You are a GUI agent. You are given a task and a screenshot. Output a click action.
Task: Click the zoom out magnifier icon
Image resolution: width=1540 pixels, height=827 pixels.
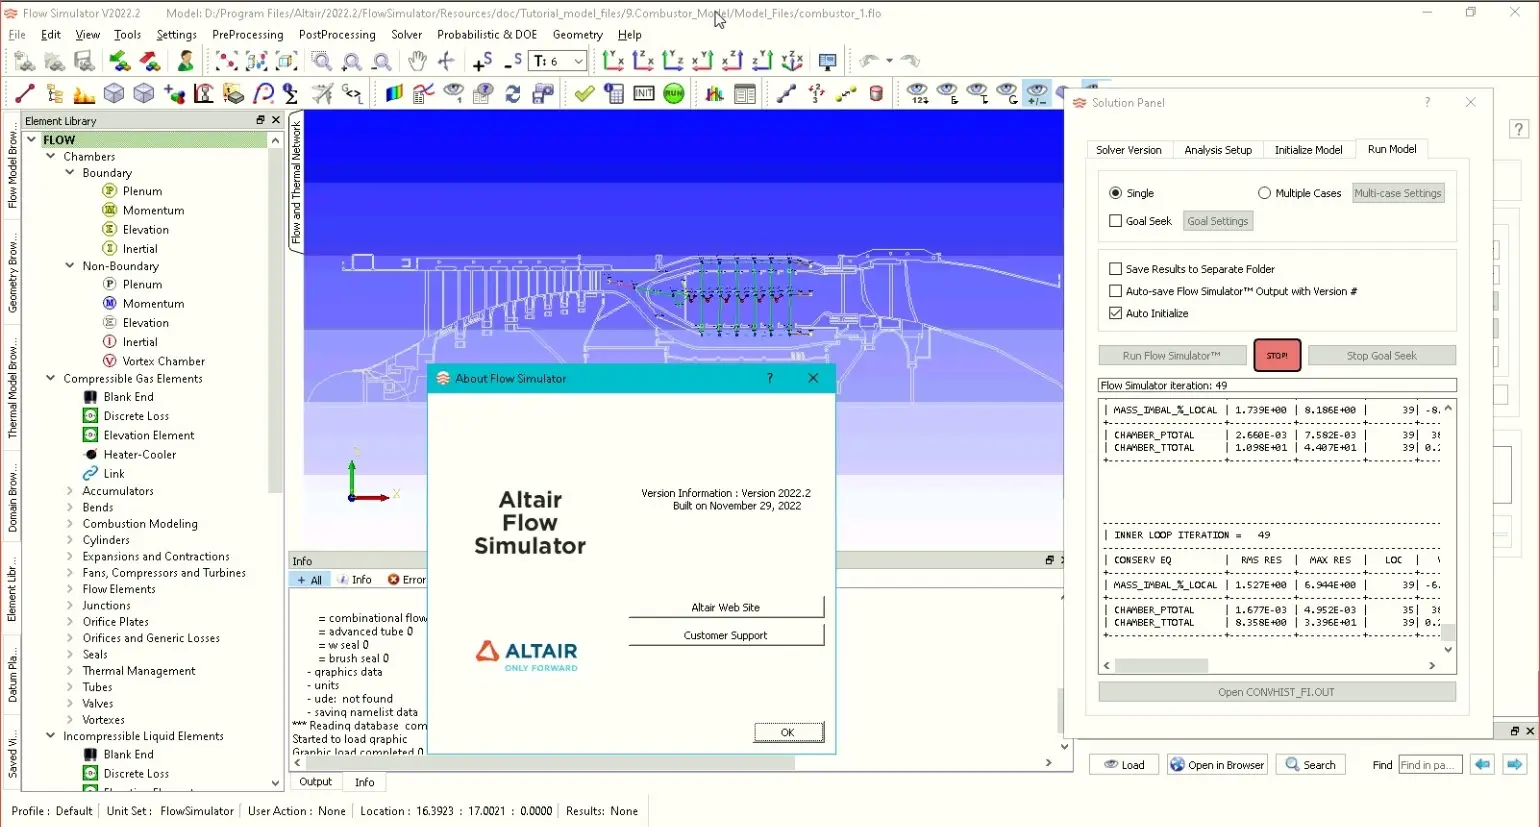coord(381,62)
